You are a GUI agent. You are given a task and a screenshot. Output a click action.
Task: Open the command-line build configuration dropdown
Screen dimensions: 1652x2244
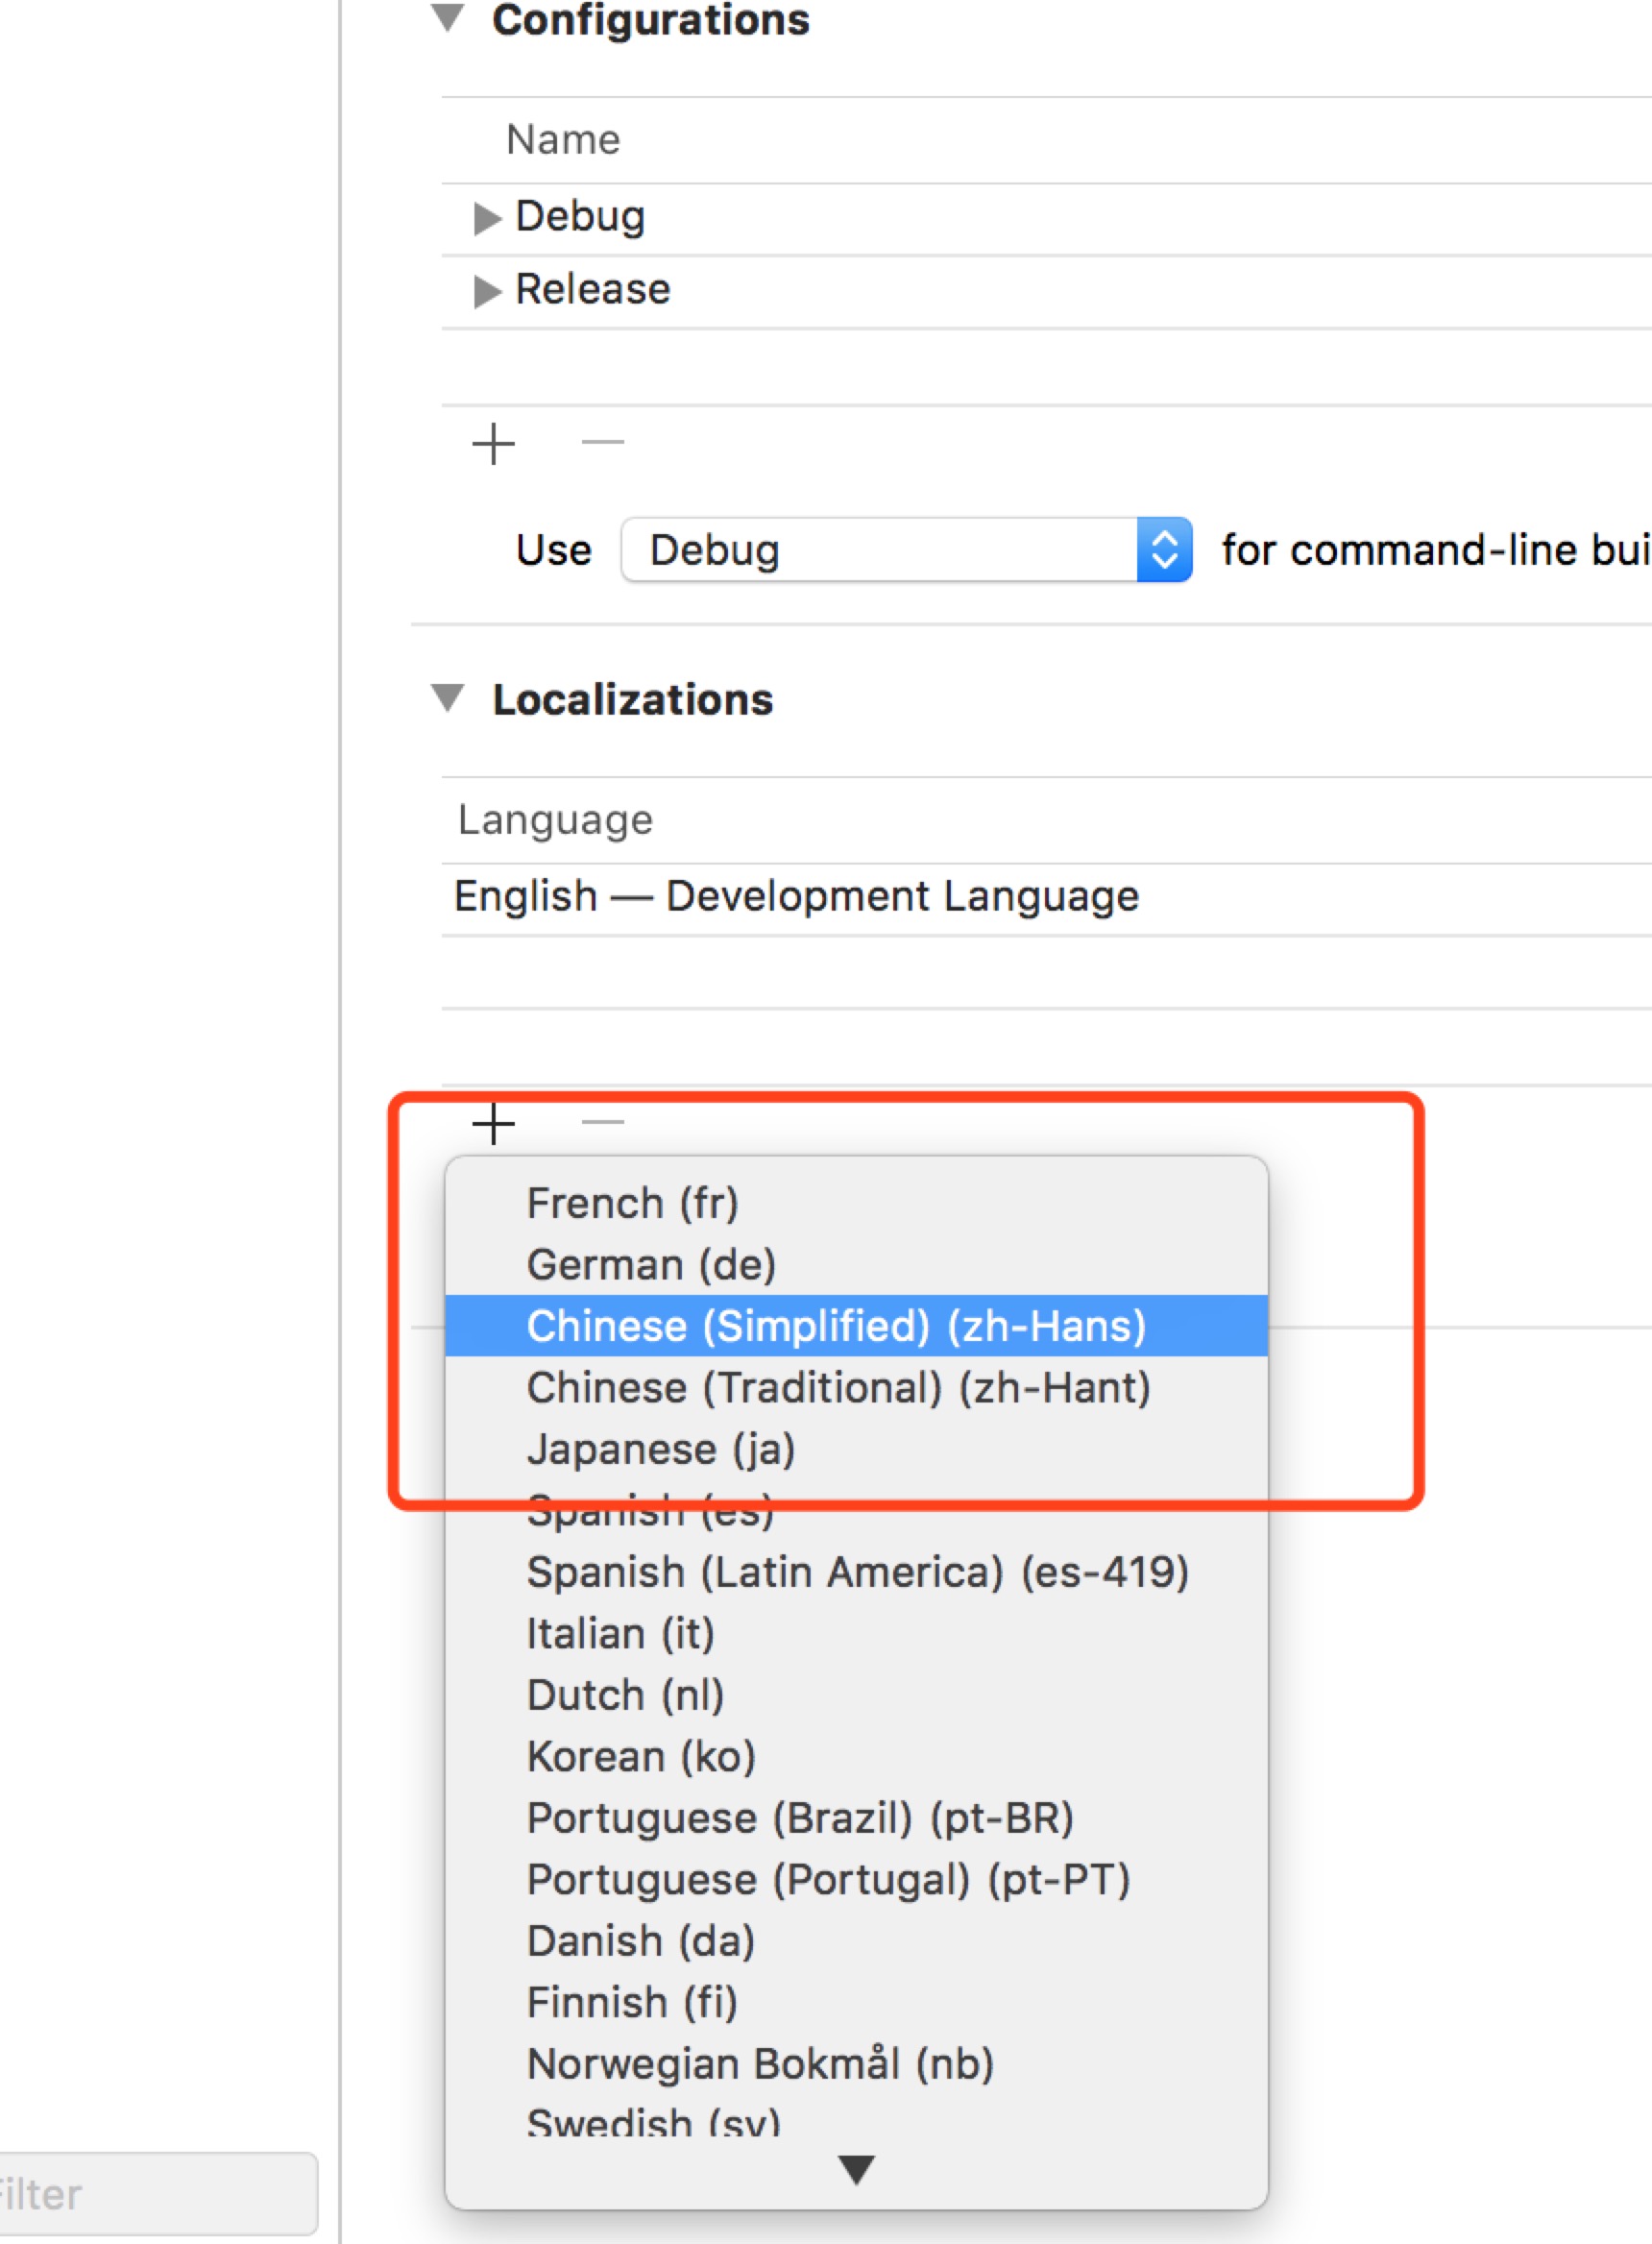click(x=905, y=550)
